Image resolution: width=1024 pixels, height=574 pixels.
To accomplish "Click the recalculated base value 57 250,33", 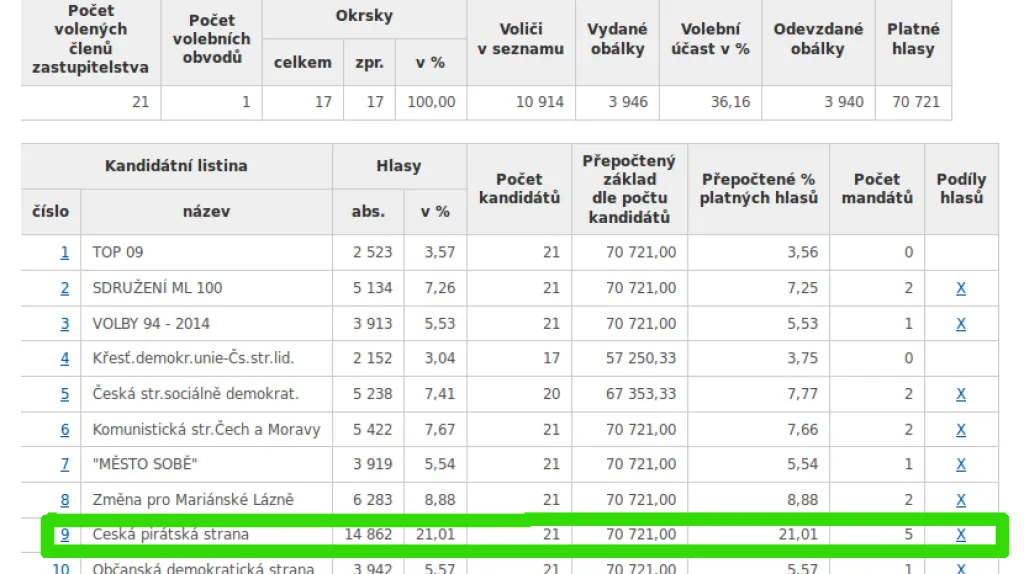I will (641, 359).
